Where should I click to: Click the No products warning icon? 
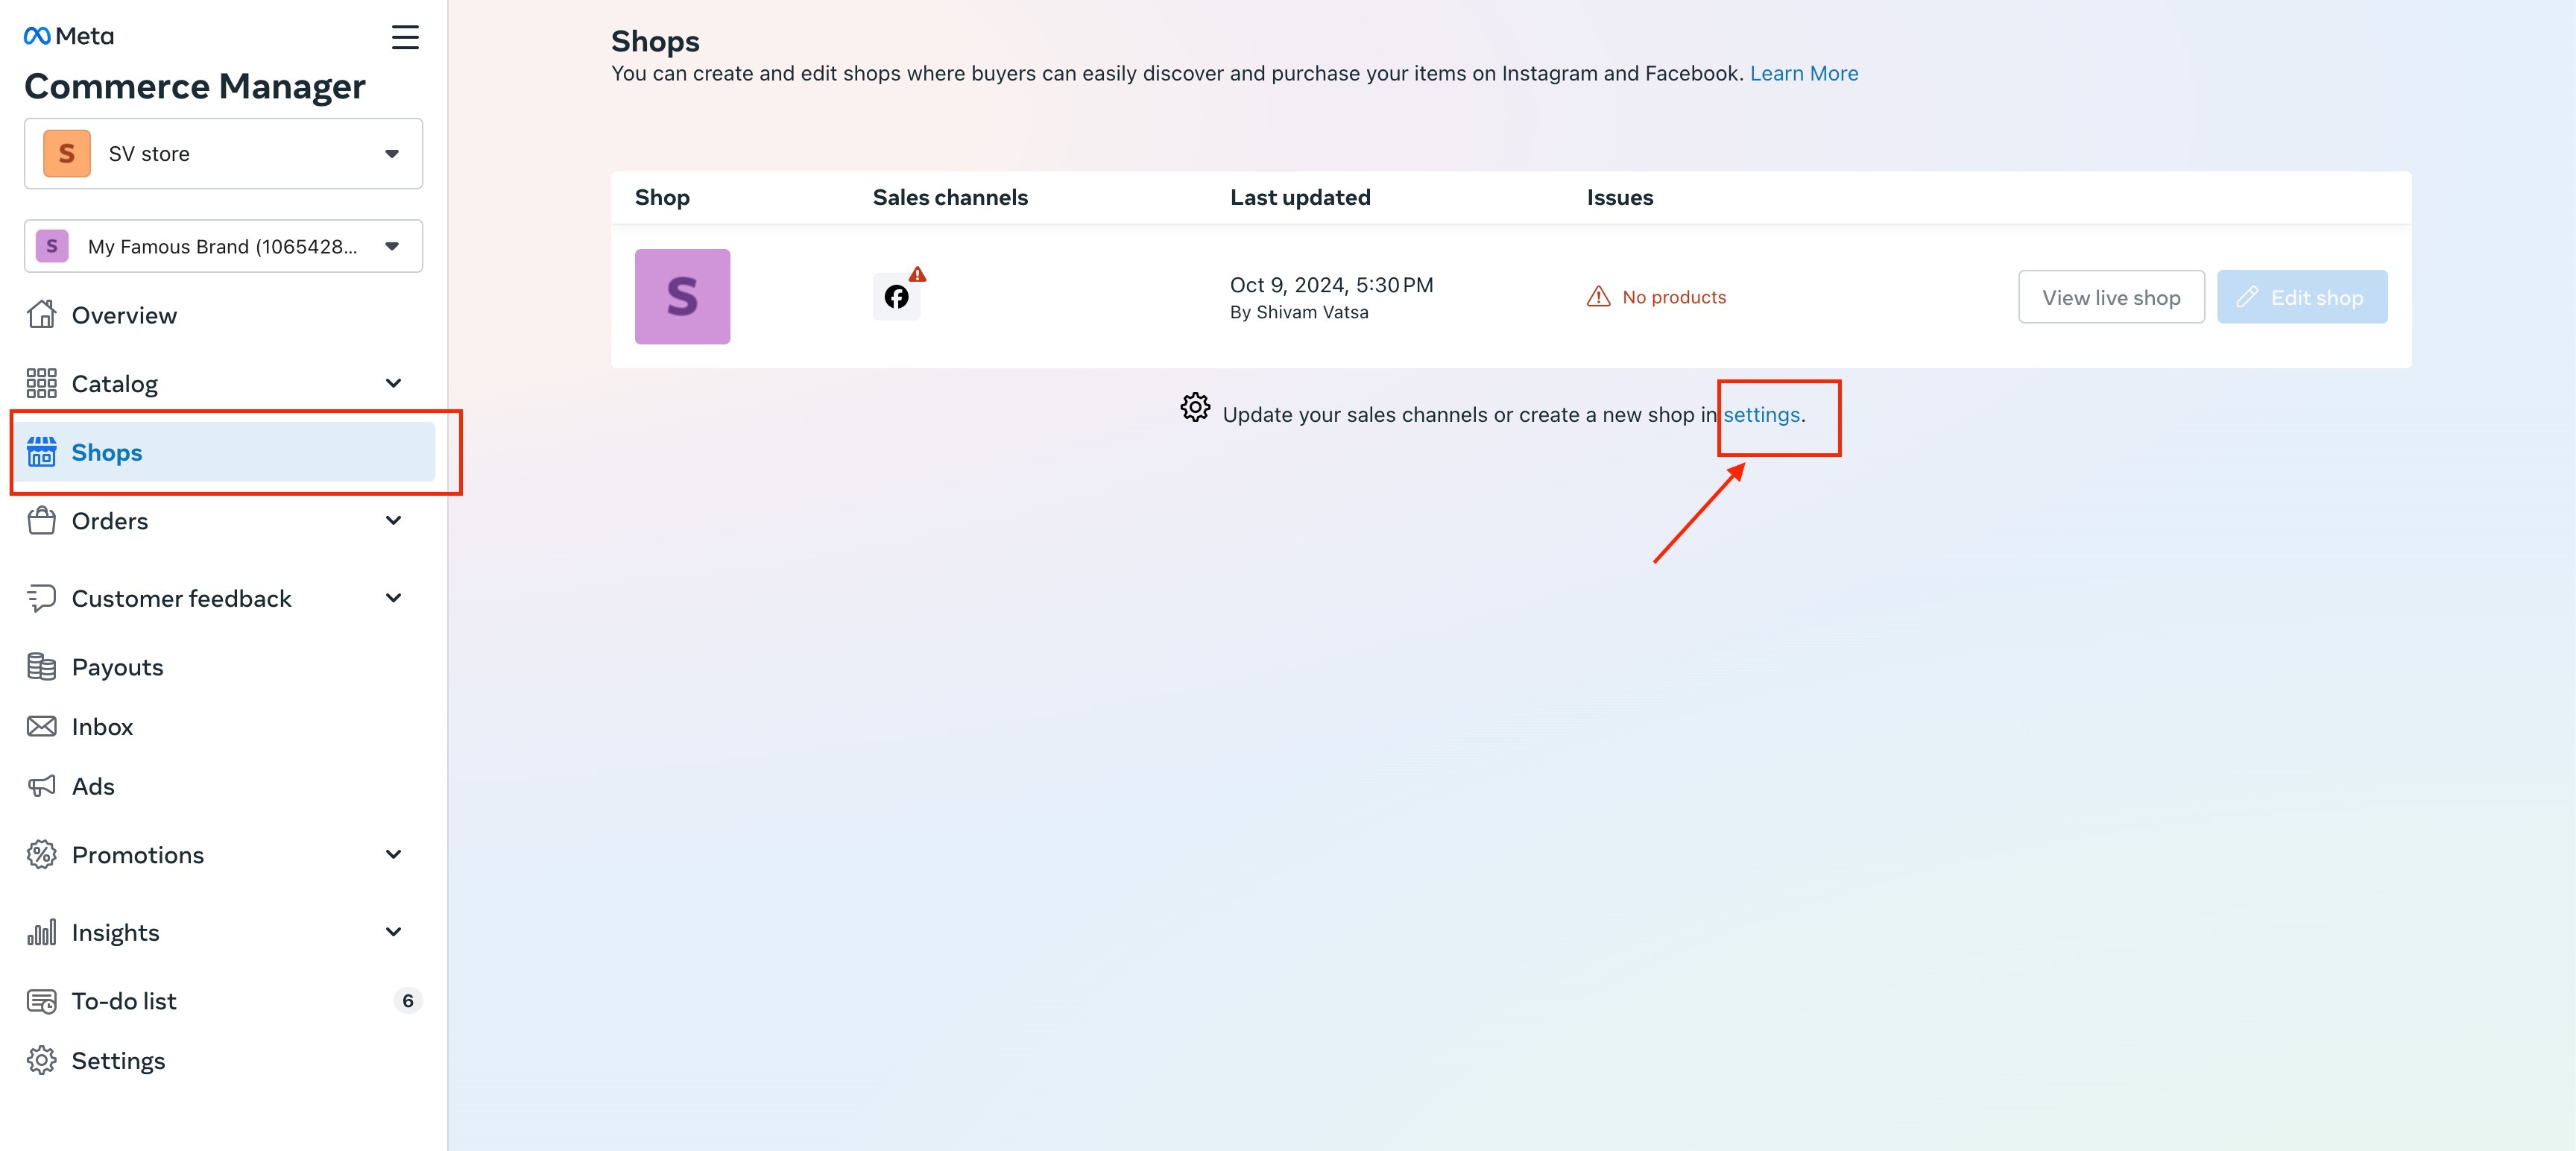point(1598,297)
